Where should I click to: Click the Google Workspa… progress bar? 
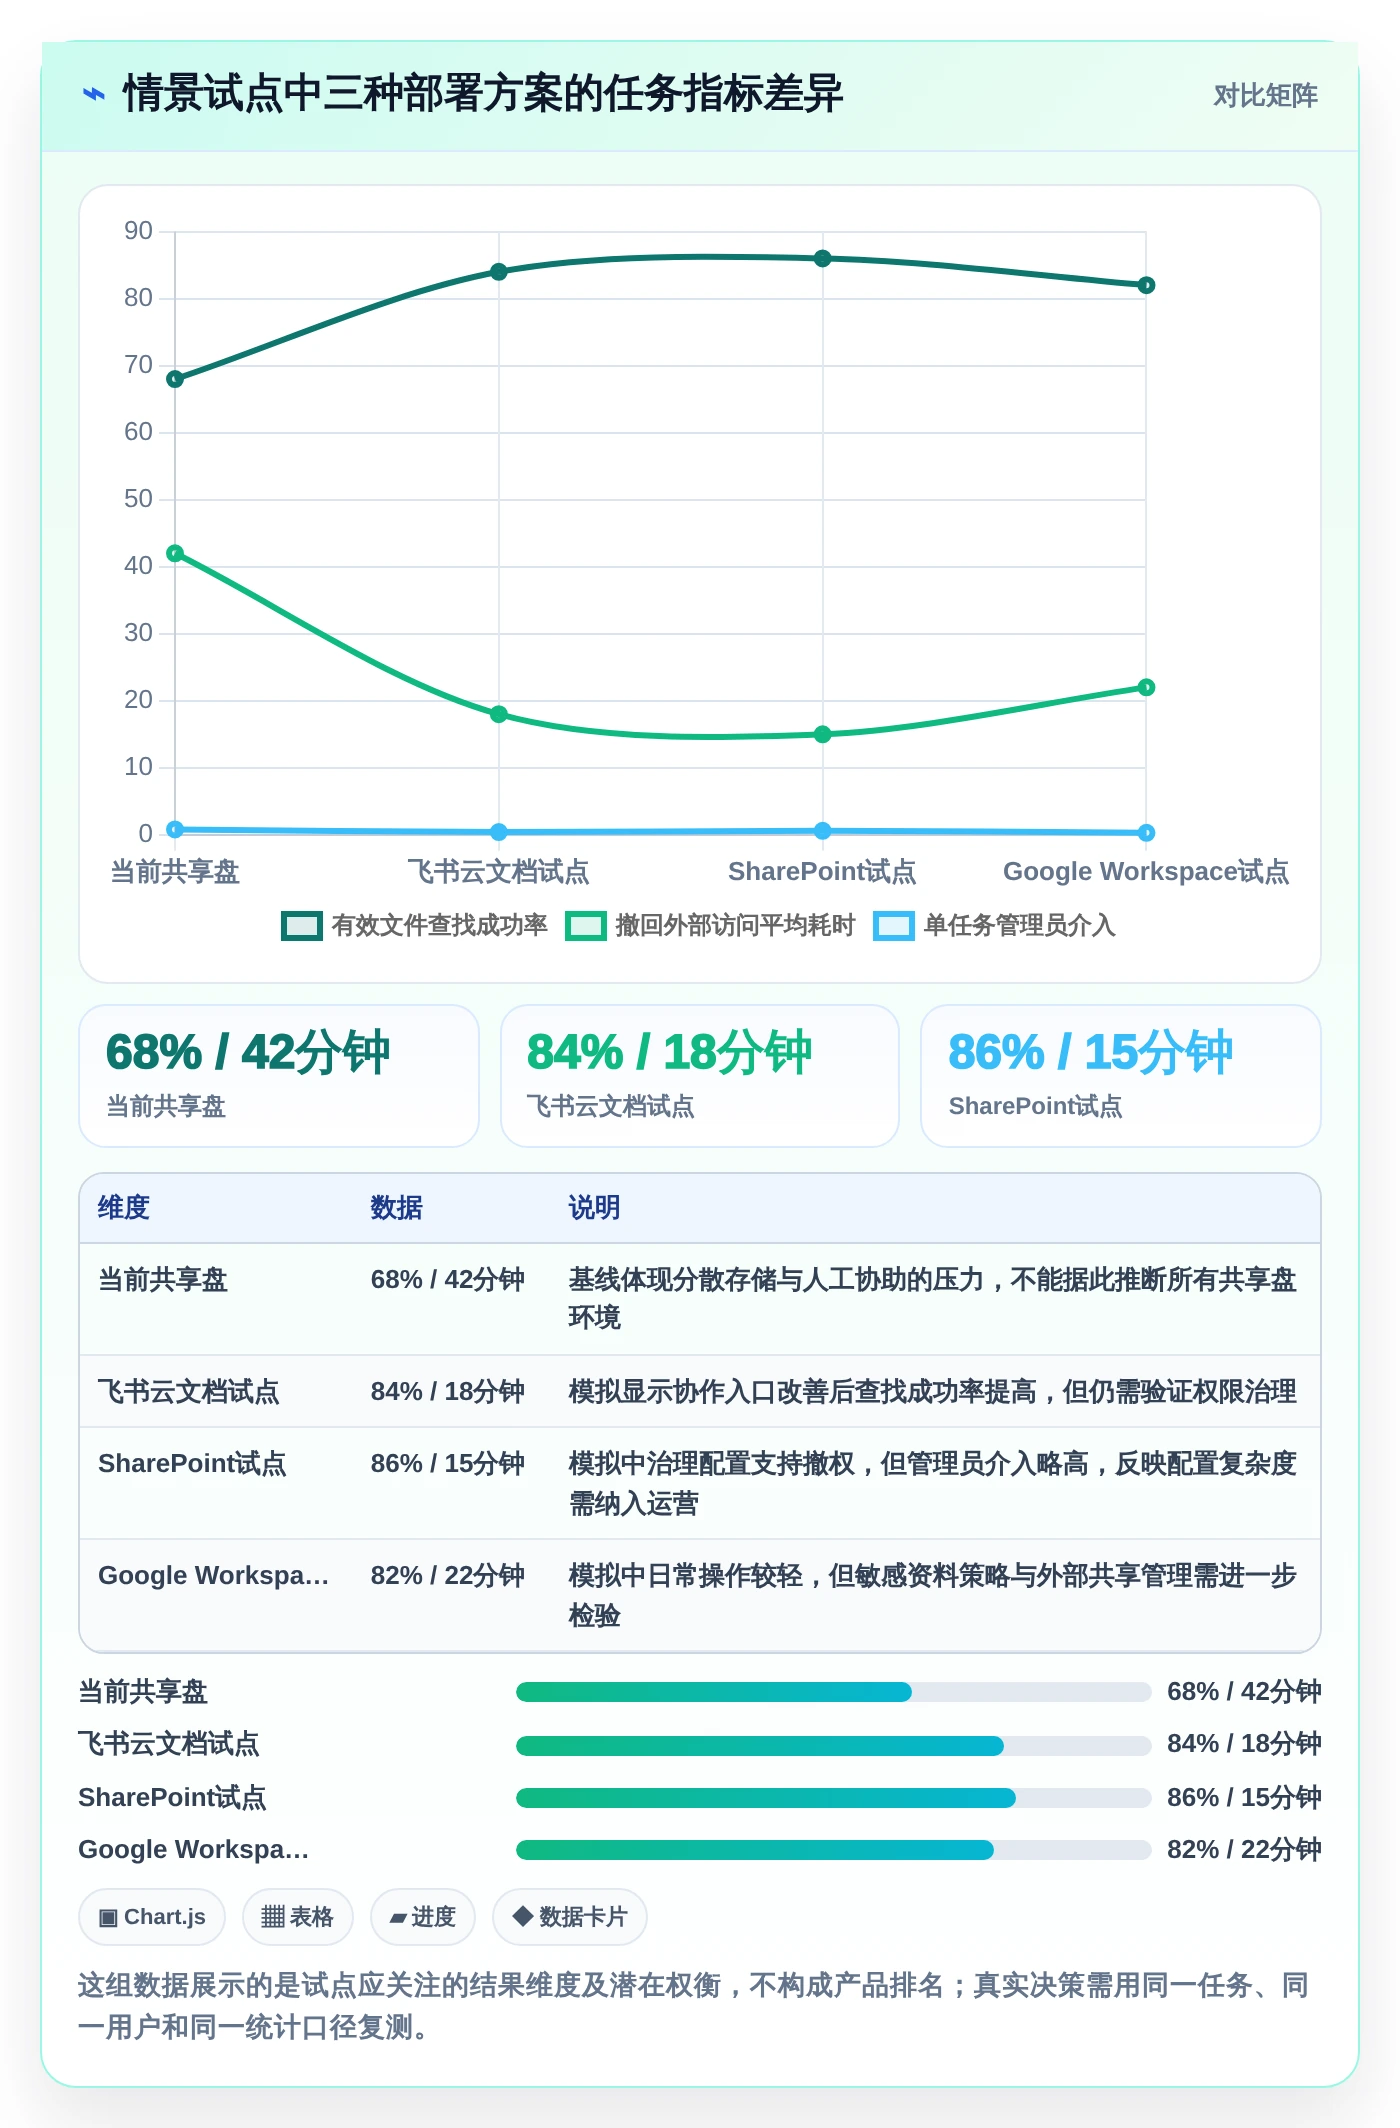[833, 1850]
